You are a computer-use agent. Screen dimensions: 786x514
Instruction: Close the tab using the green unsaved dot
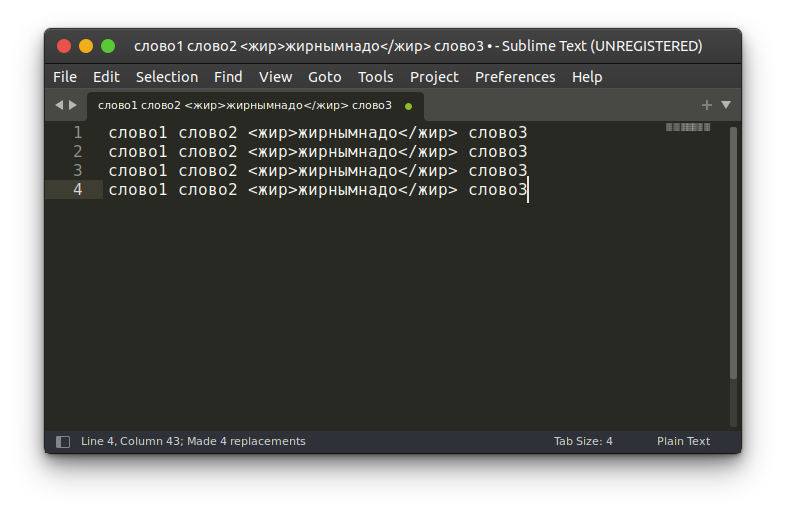[x=408, y=106]
